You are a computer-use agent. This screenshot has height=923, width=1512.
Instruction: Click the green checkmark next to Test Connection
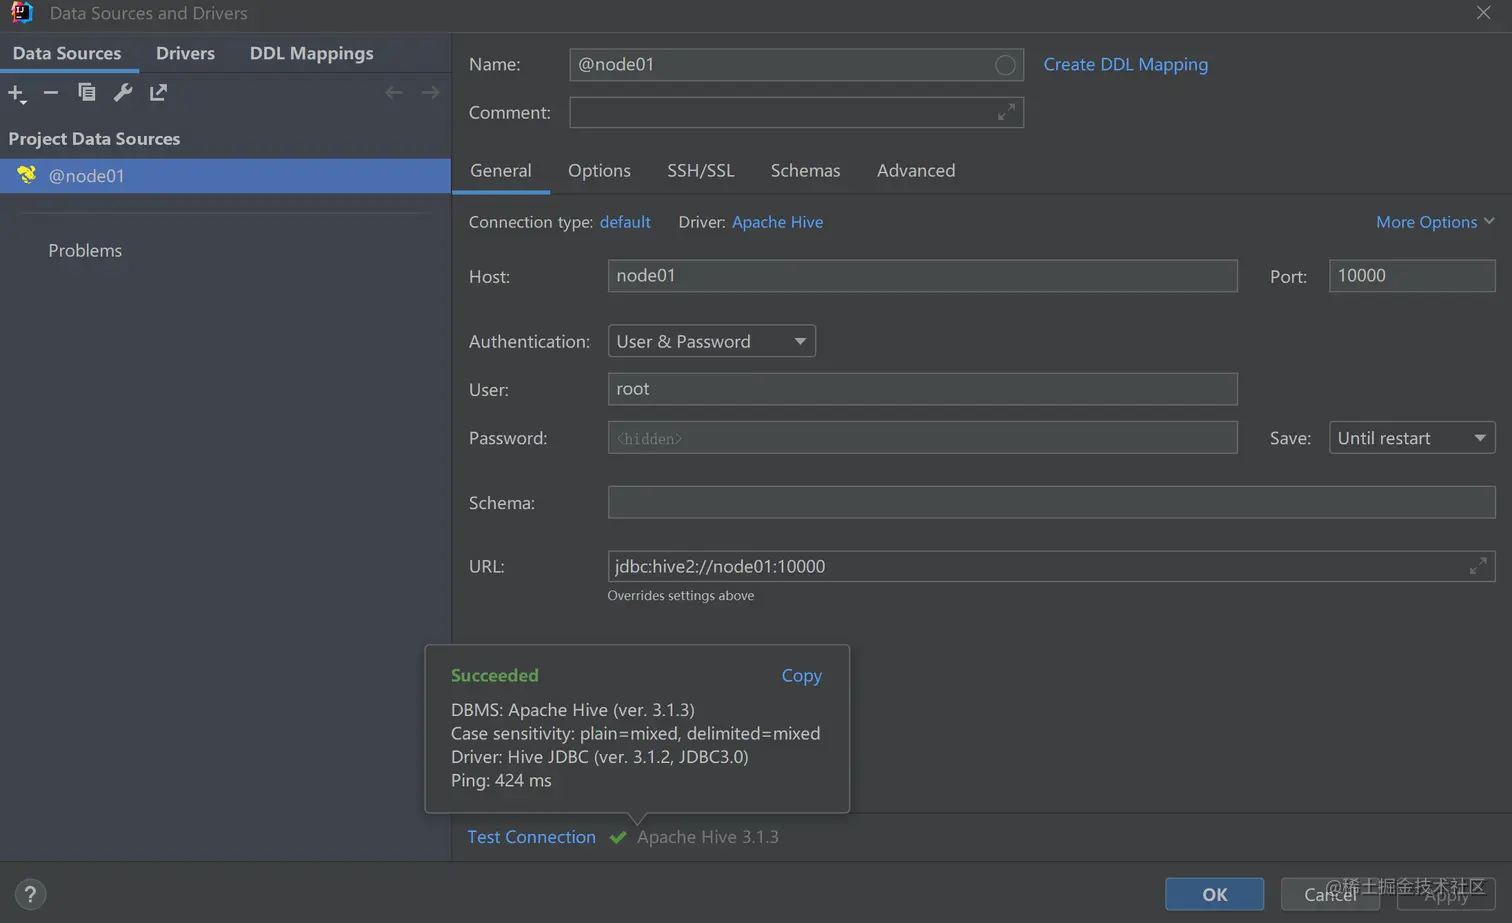pos(618,837)
